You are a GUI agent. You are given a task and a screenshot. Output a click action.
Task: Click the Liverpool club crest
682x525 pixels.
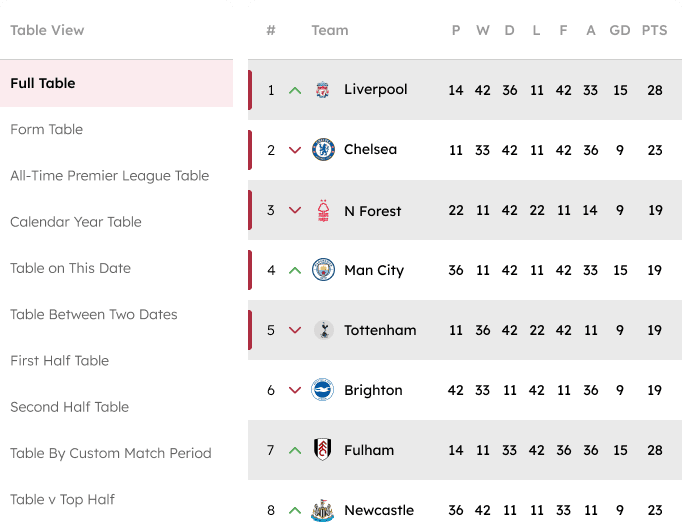(x=322, y=90)
